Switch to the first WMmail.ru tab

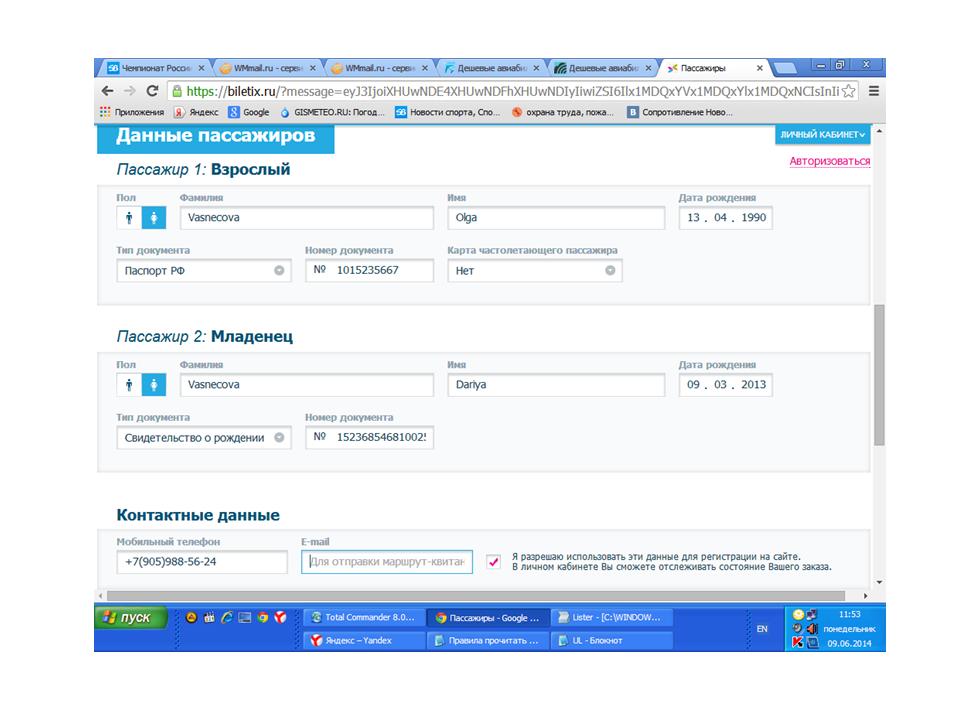point(268,68)
